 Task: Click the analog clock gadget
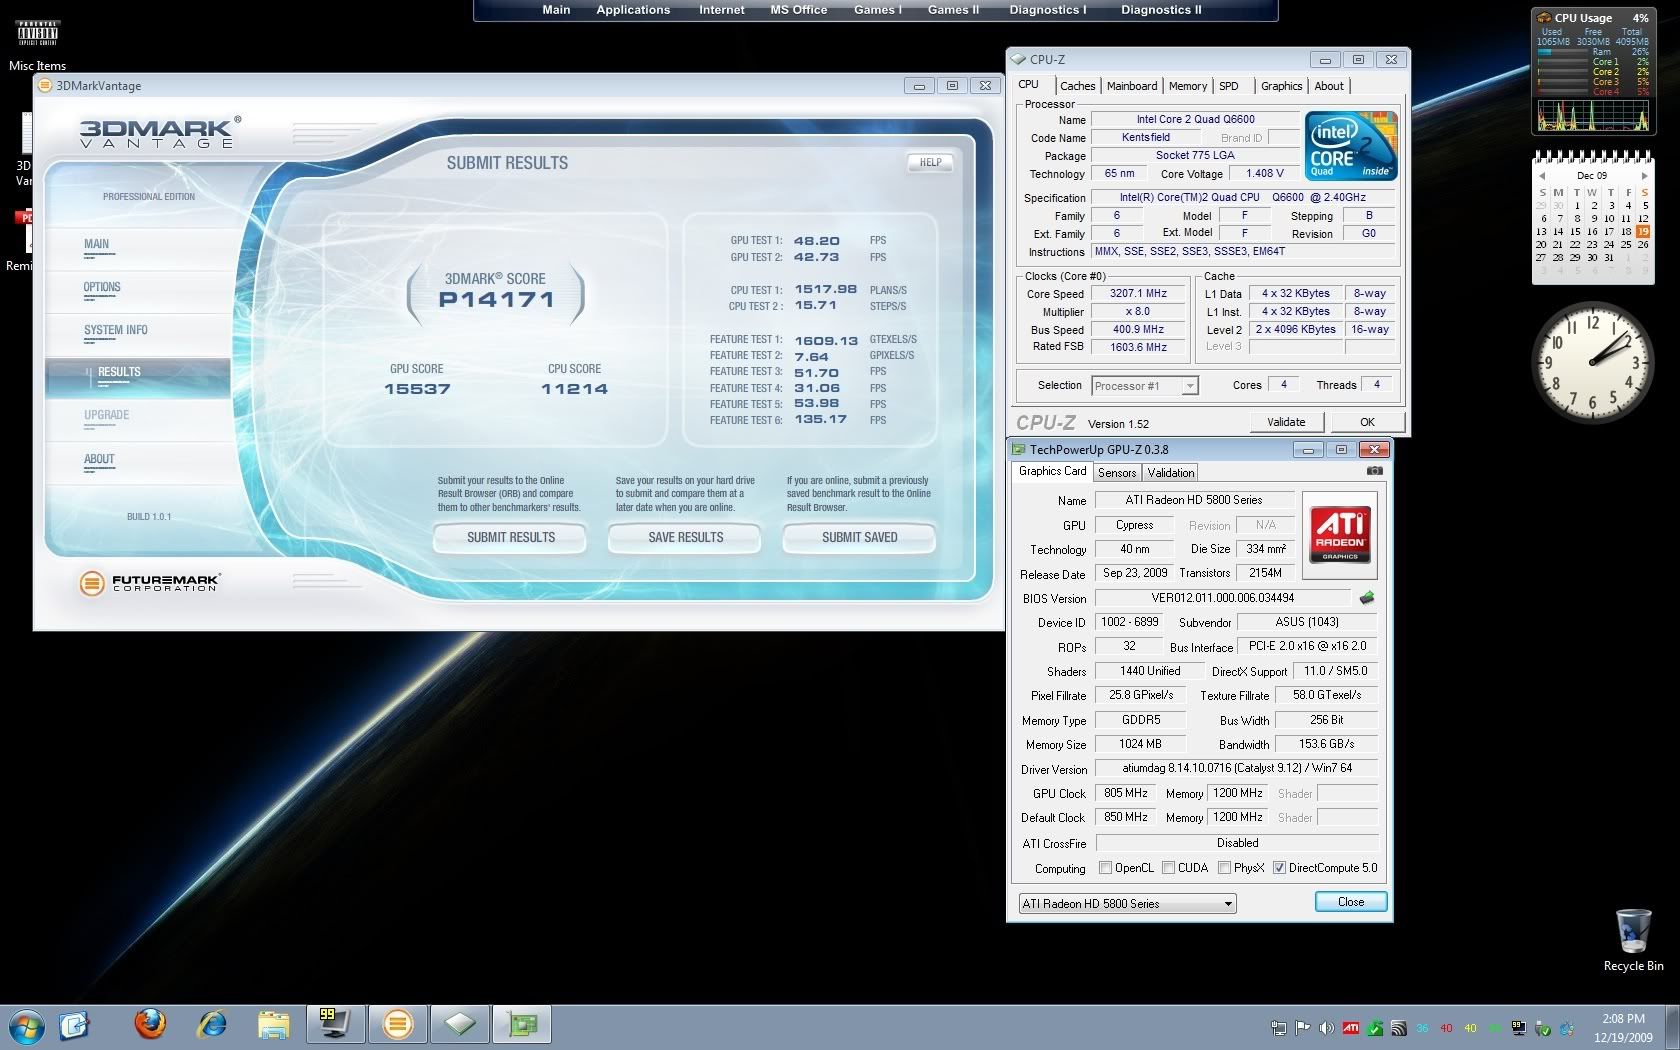click(1592, 362)
